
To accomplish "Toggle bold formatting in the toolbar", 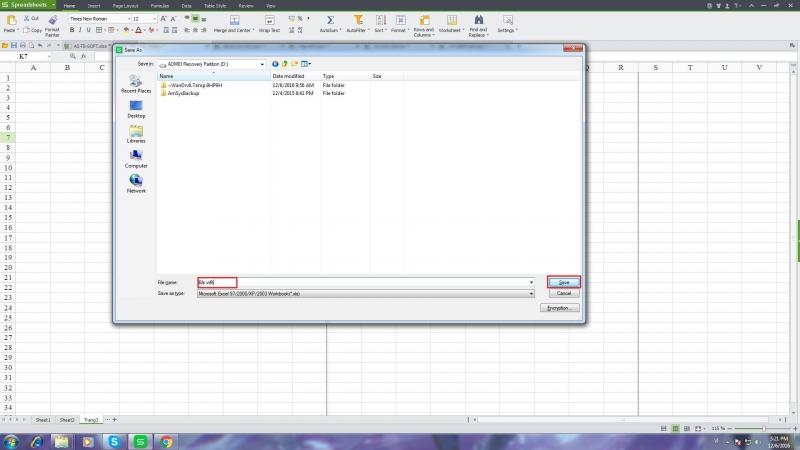I will (x=72, y=30).
